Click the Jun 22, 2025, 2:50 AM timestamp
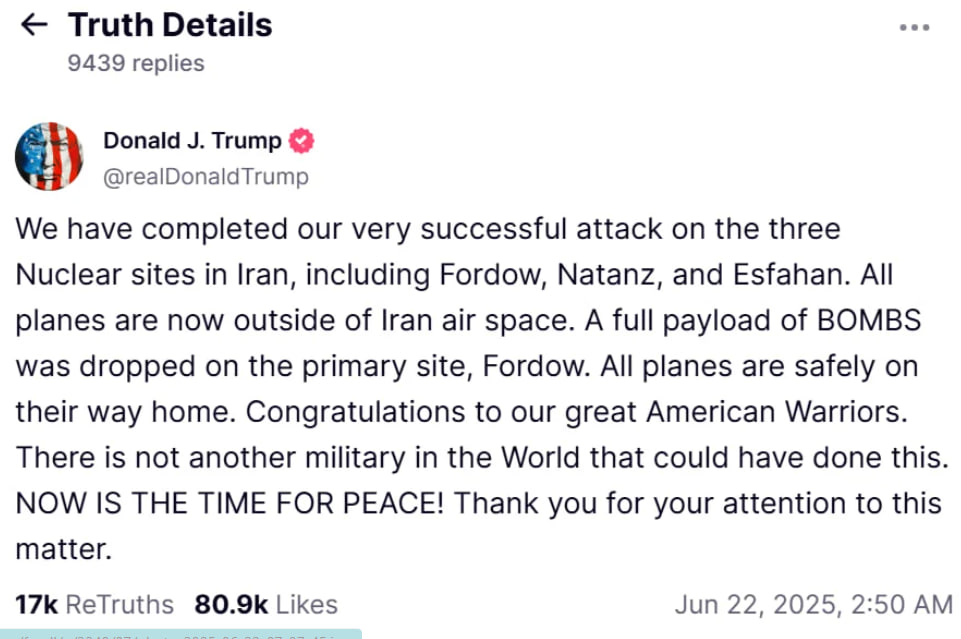The height and width of the screenshot is (639, 961). [813, 605]
